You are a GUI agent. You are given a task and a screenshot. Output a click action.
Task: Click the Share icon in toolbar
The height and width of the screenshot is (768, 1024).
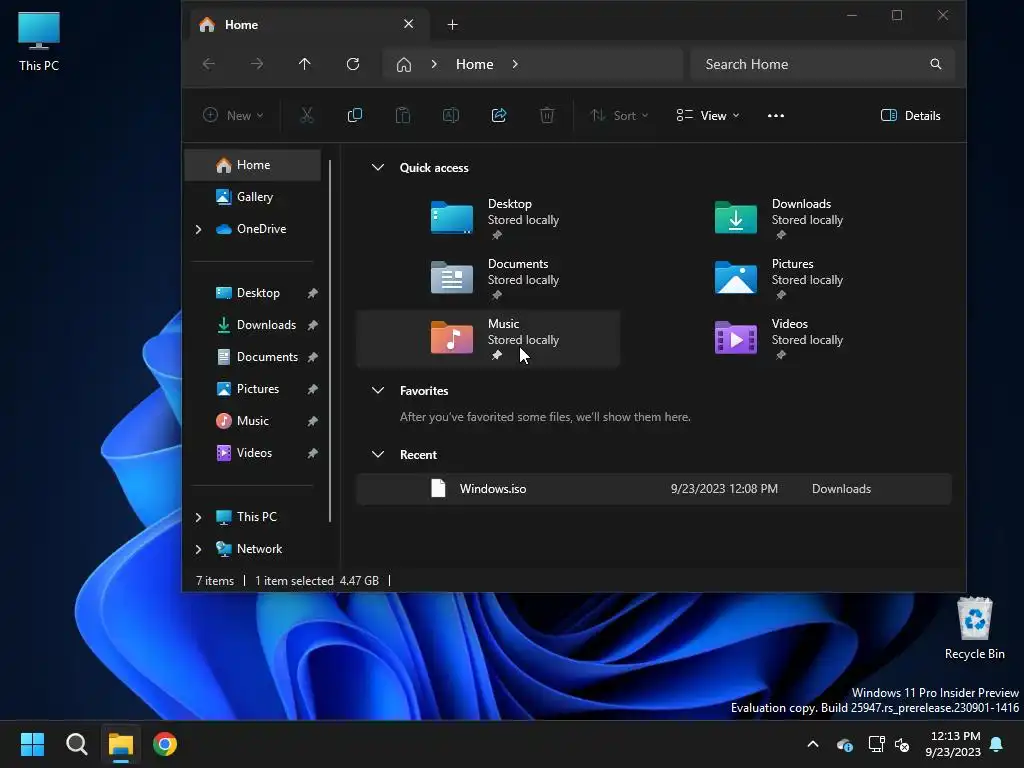[499, 116]
